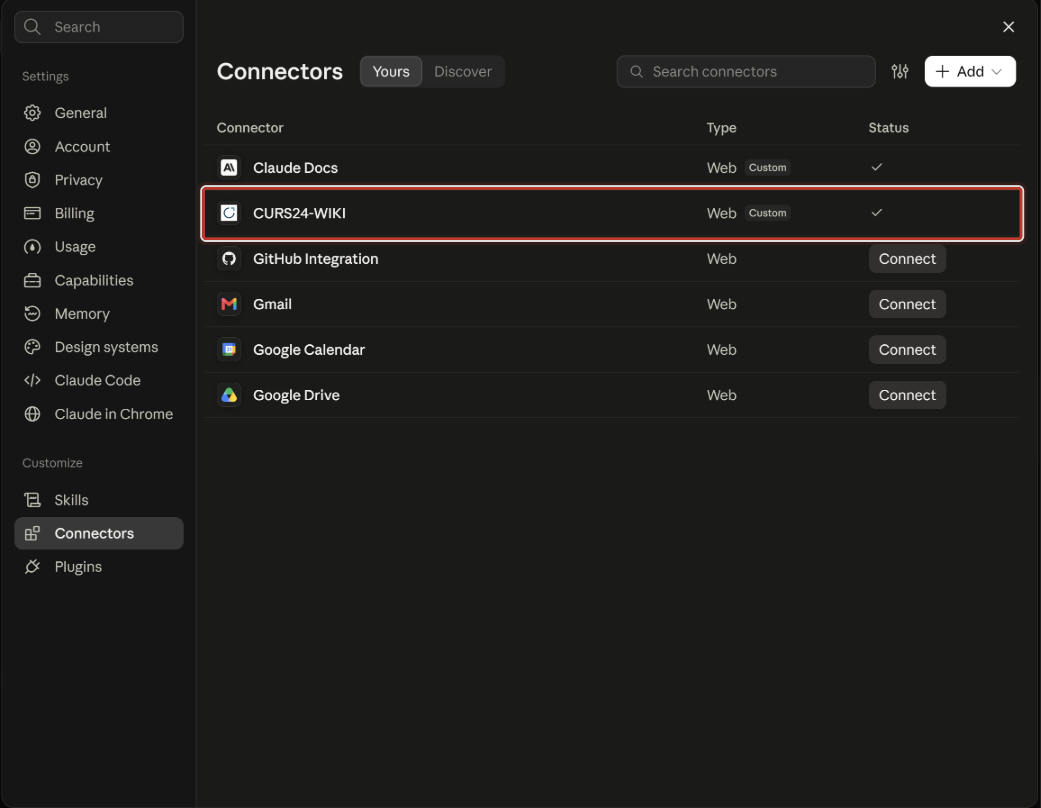The height and width of the screenshot is (808, 1041).
Task: Select the Google Drive row name
Action: (296, 395)
